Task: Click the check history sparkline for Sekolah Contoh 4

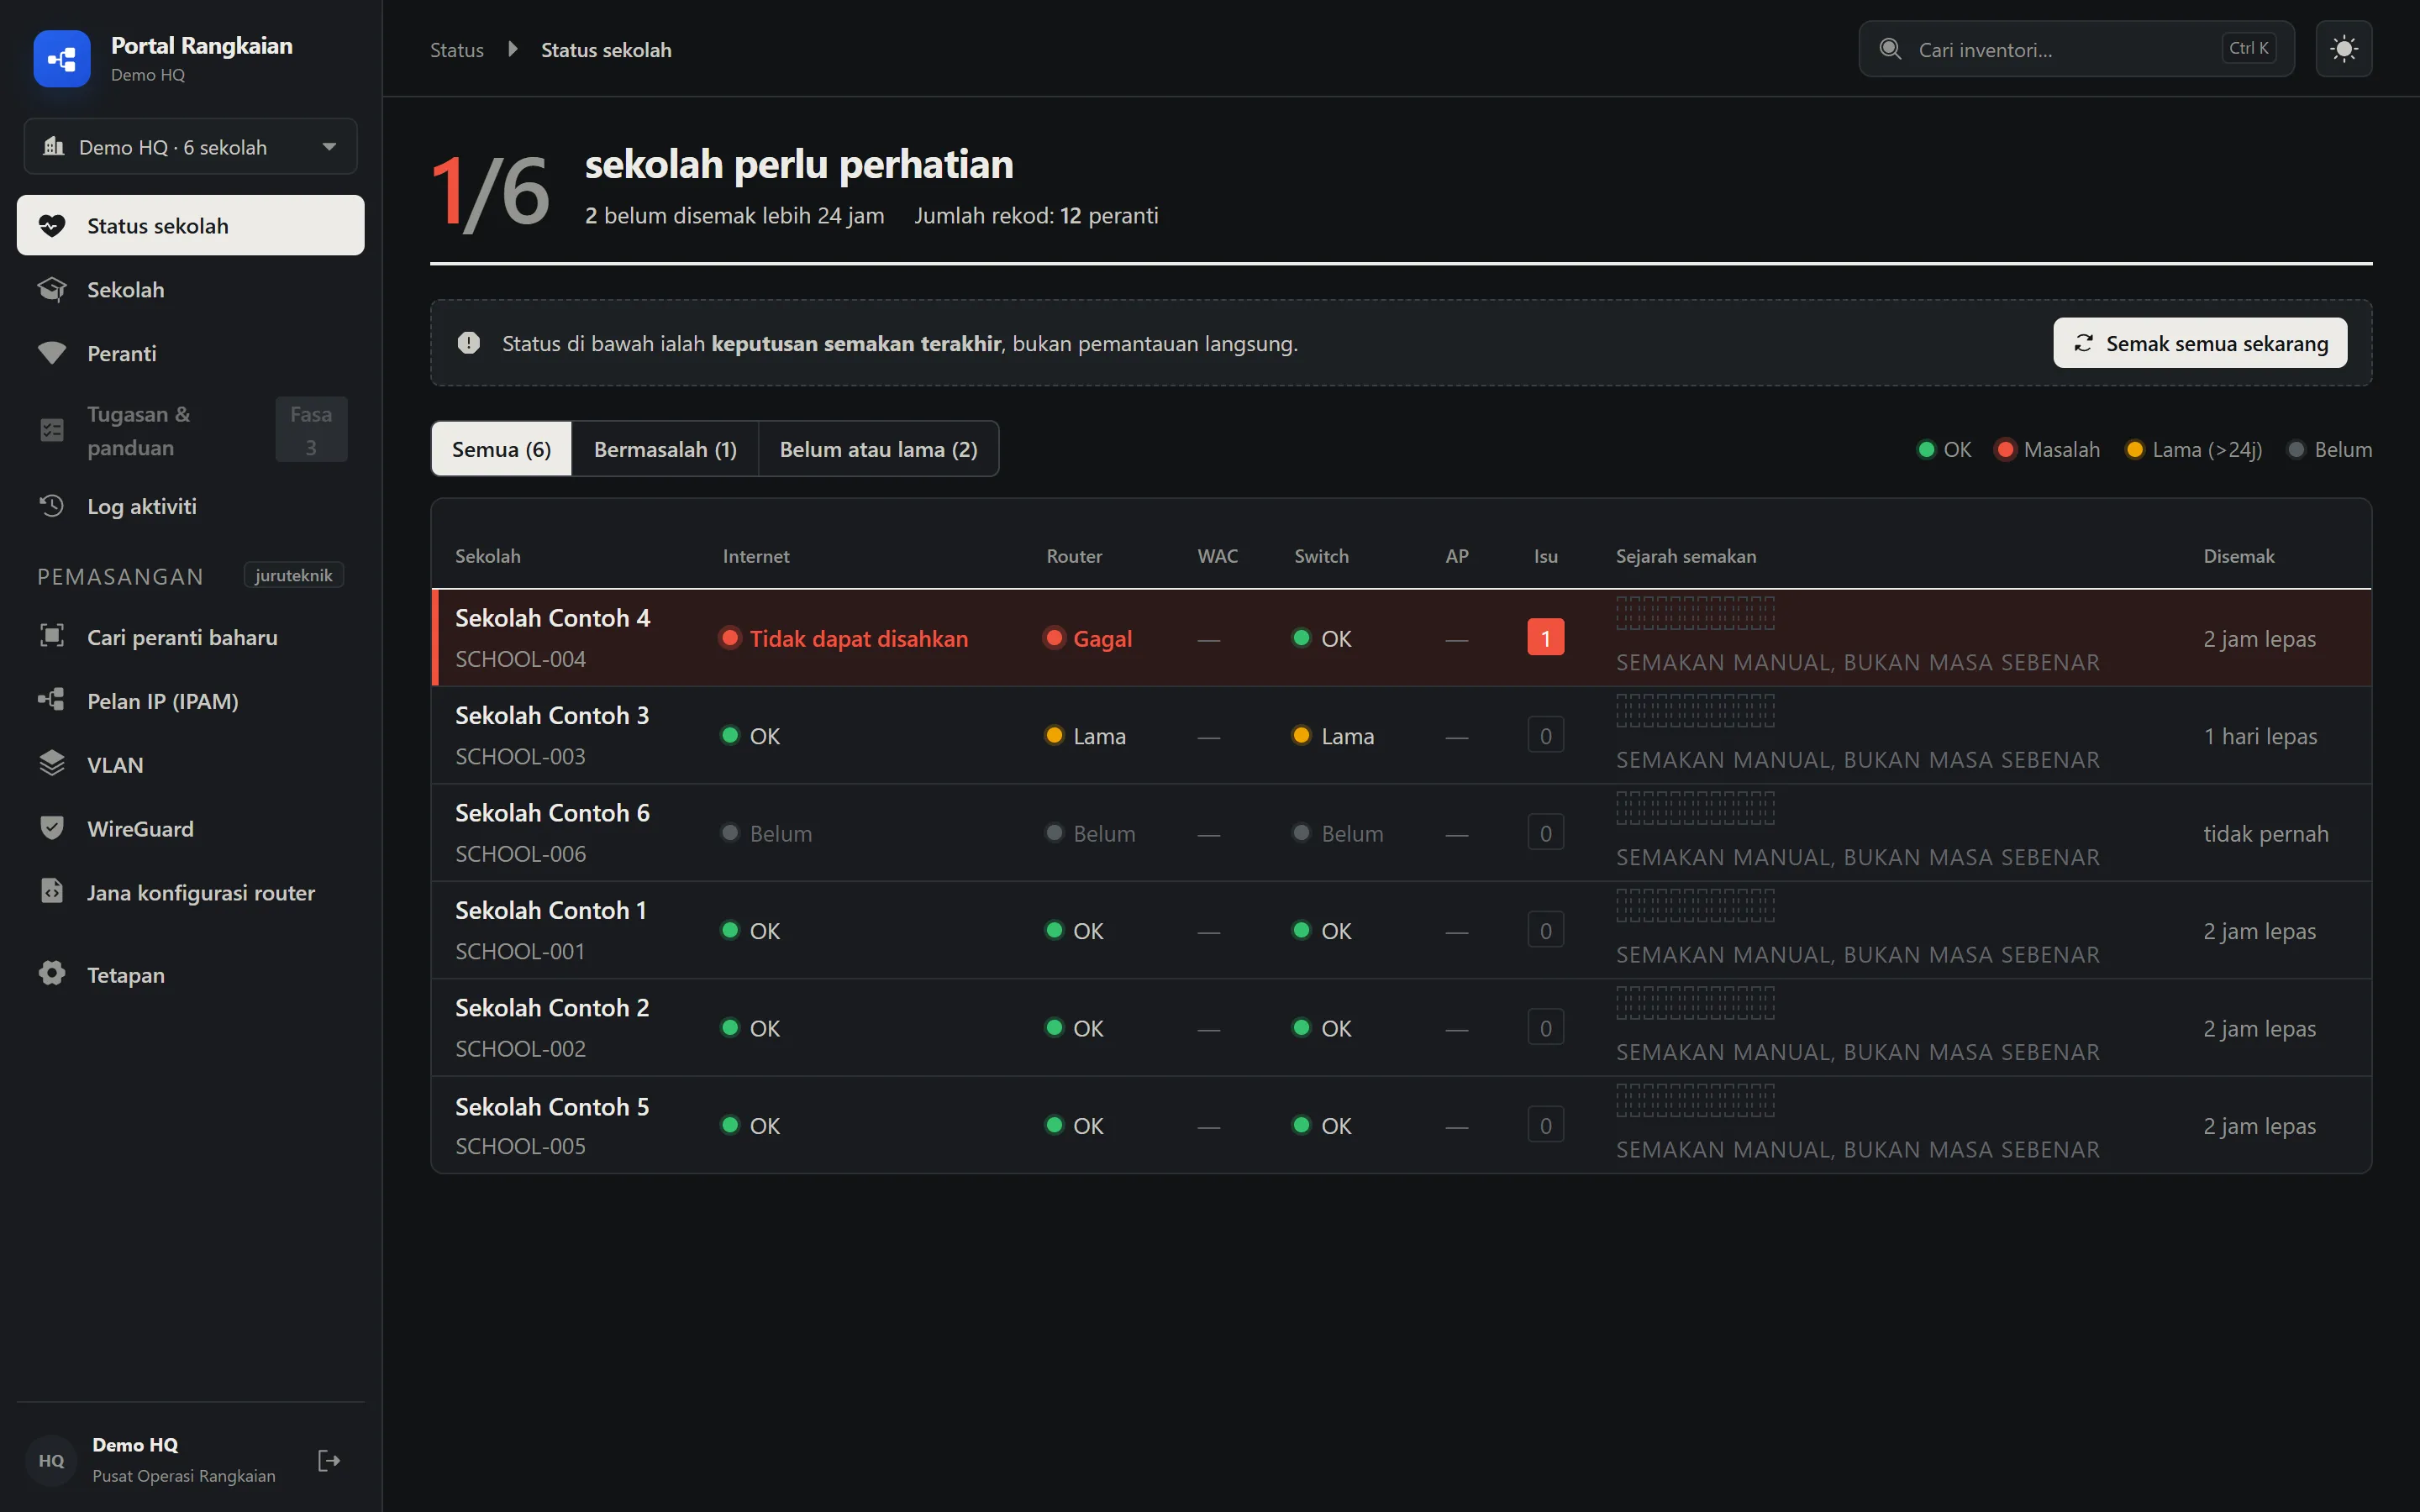Action: (x=1695, y=612)
